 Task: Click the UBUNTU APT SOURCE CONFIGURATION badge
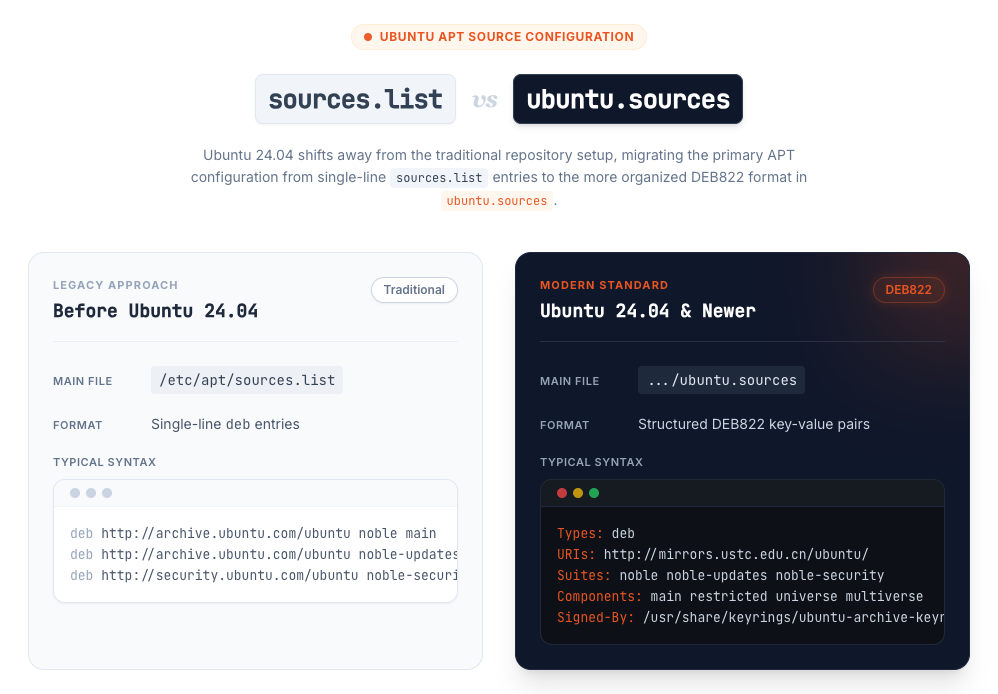point(498,37)
